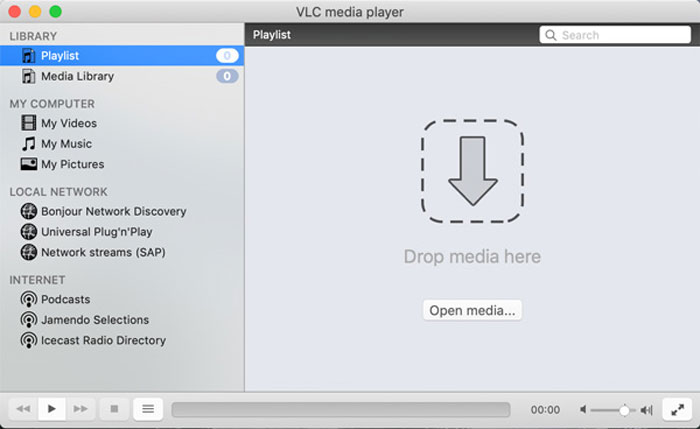The height and width of the screenshot is (429, 700).
Task: Click the broadcast icon beside Podcasts
Action: pos(29,299)
